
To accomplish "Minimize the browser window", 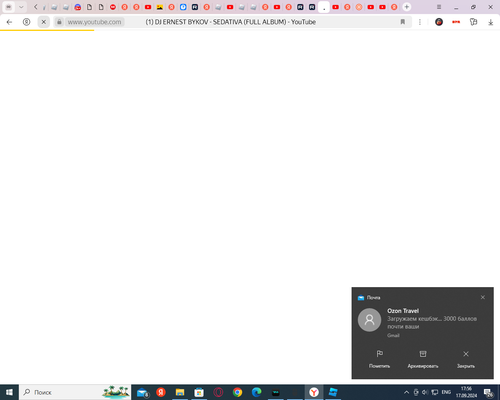I will tap(456, 7).
